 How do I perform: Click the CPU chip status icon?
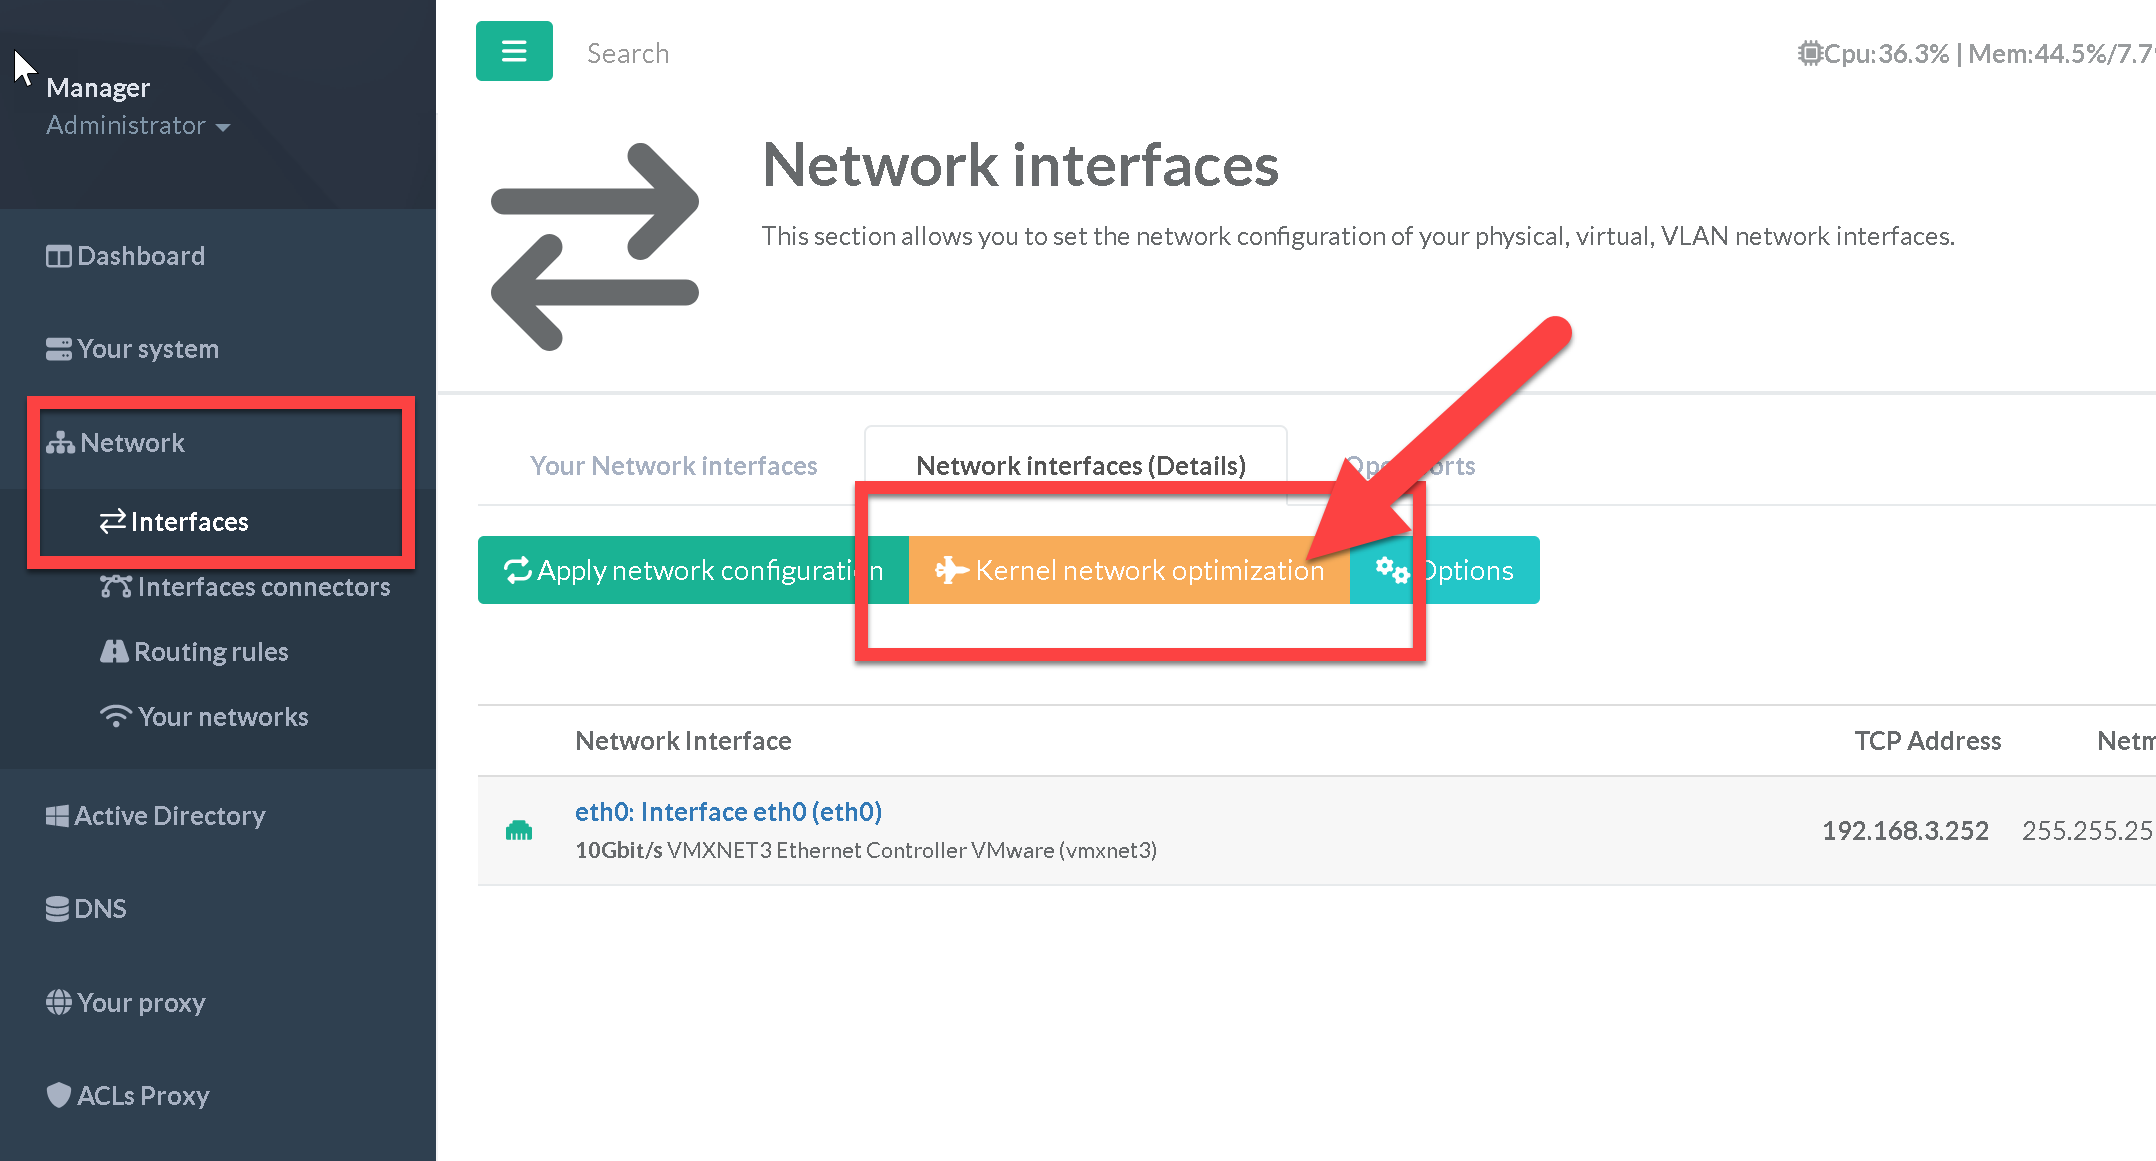[1809, 53]
